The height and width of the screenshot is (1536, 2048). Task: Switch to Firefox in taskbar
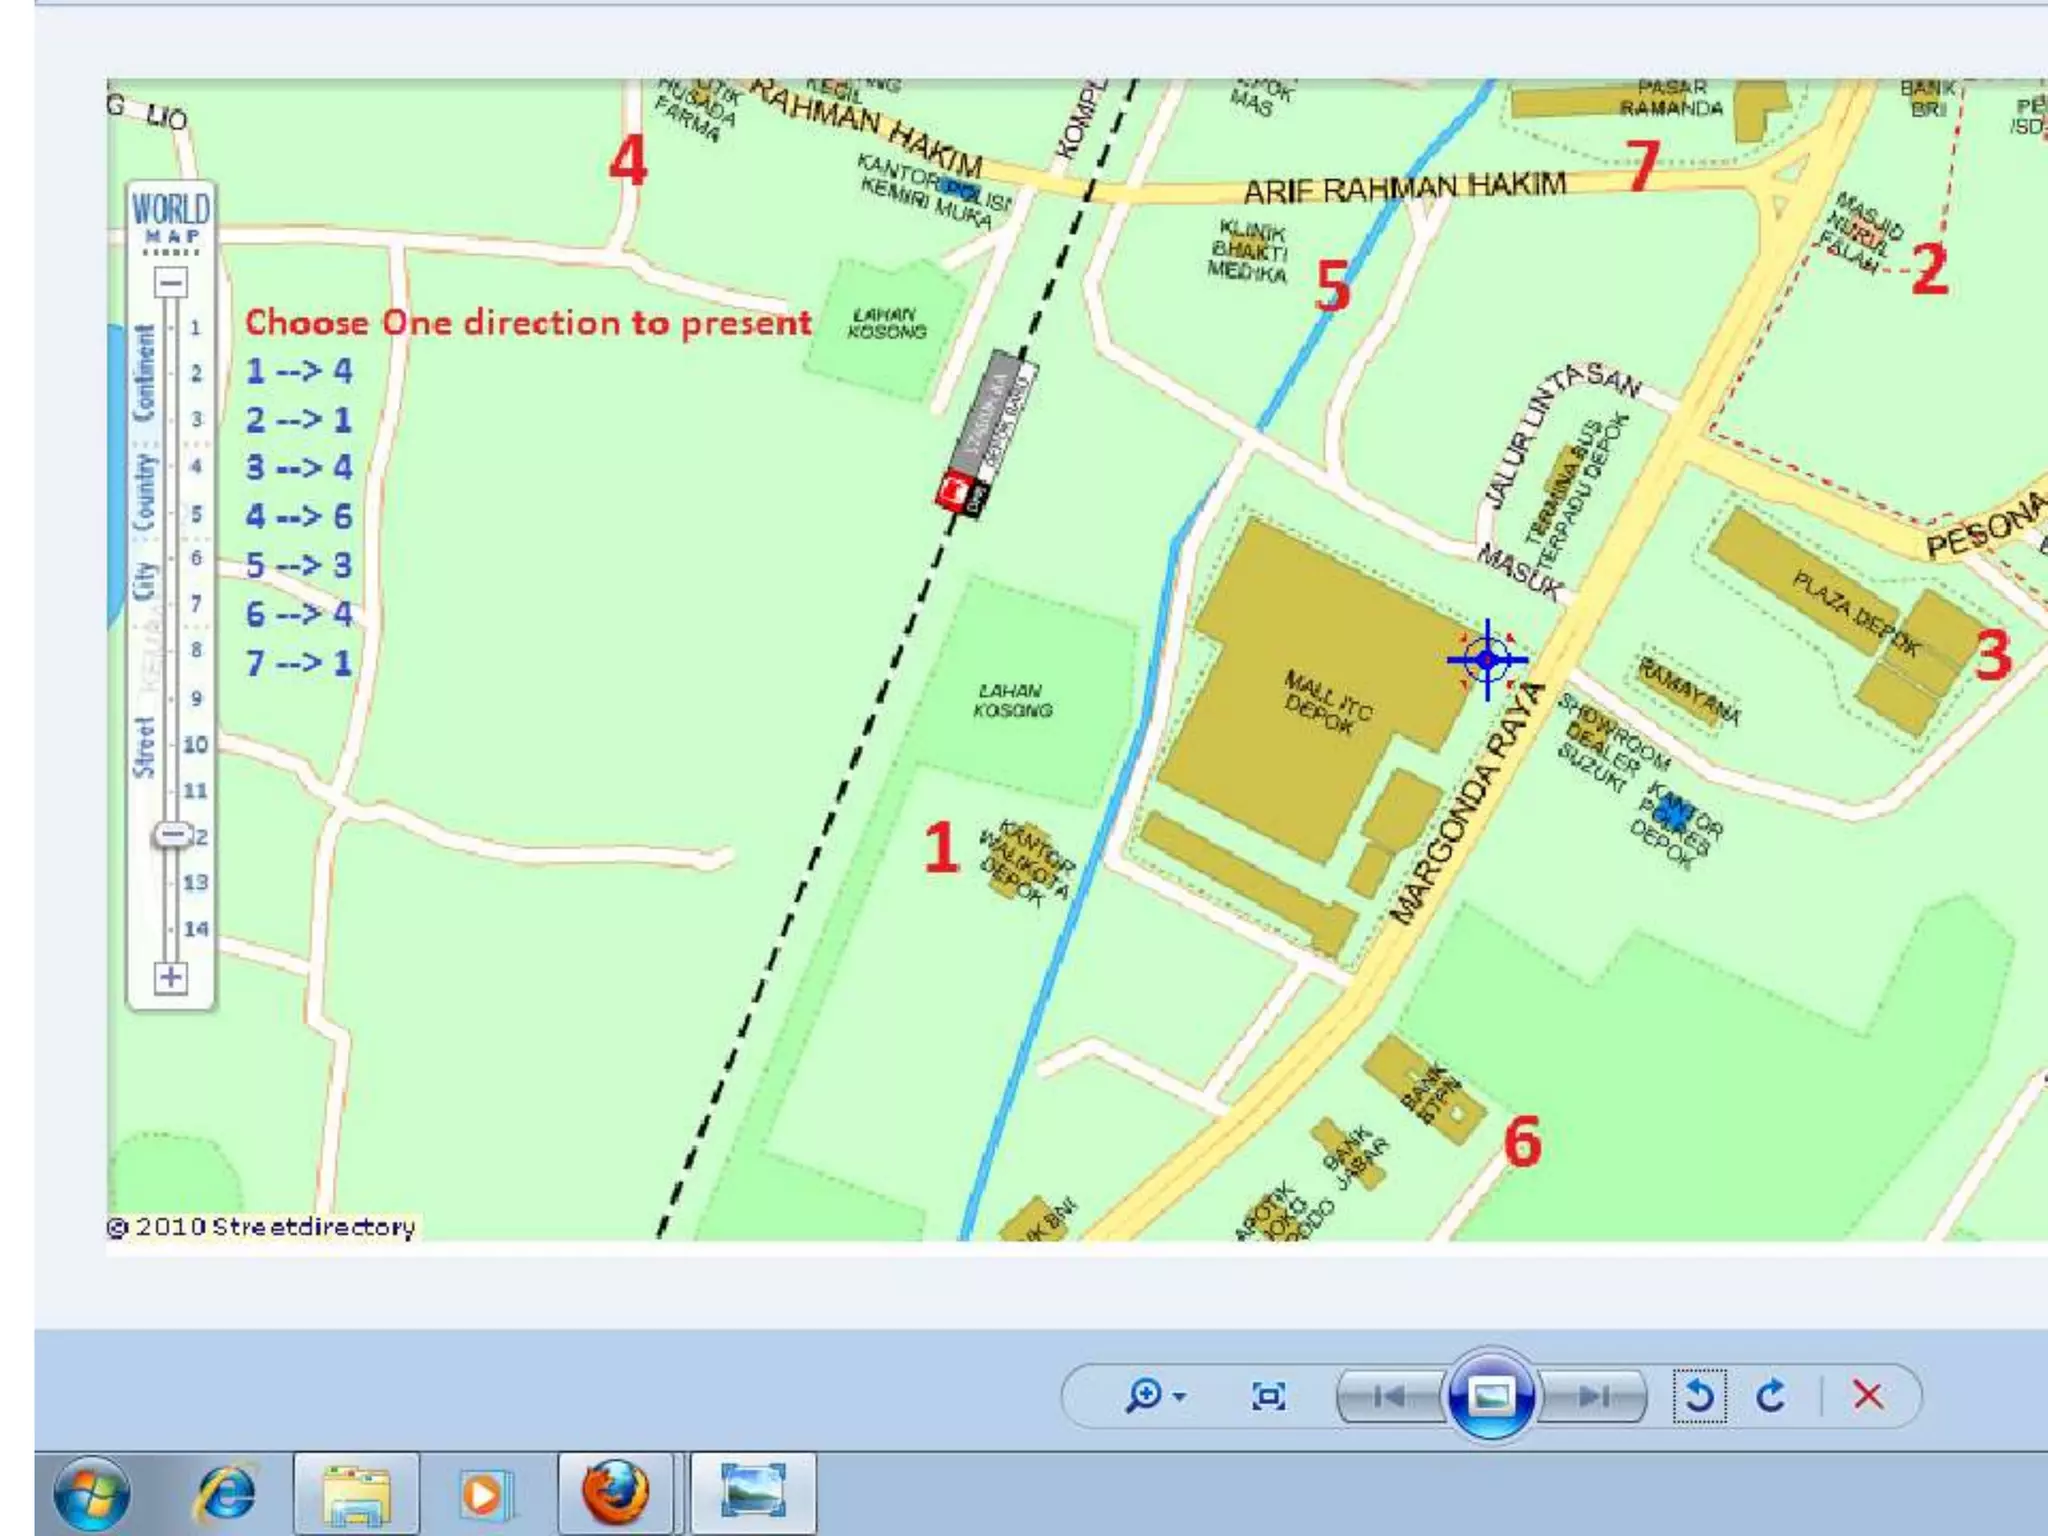pyautogui.click(x=615, y=1494)
